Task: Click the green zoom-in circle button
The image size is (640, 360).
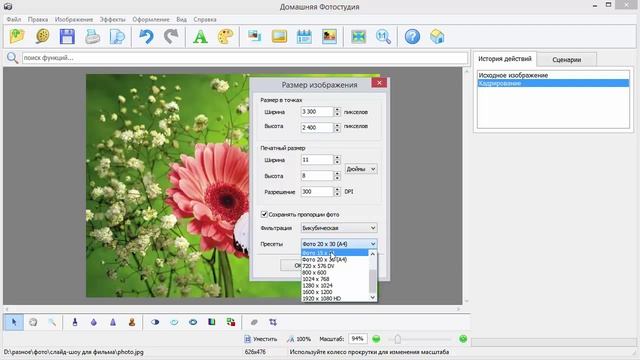Action: [463, 339]
